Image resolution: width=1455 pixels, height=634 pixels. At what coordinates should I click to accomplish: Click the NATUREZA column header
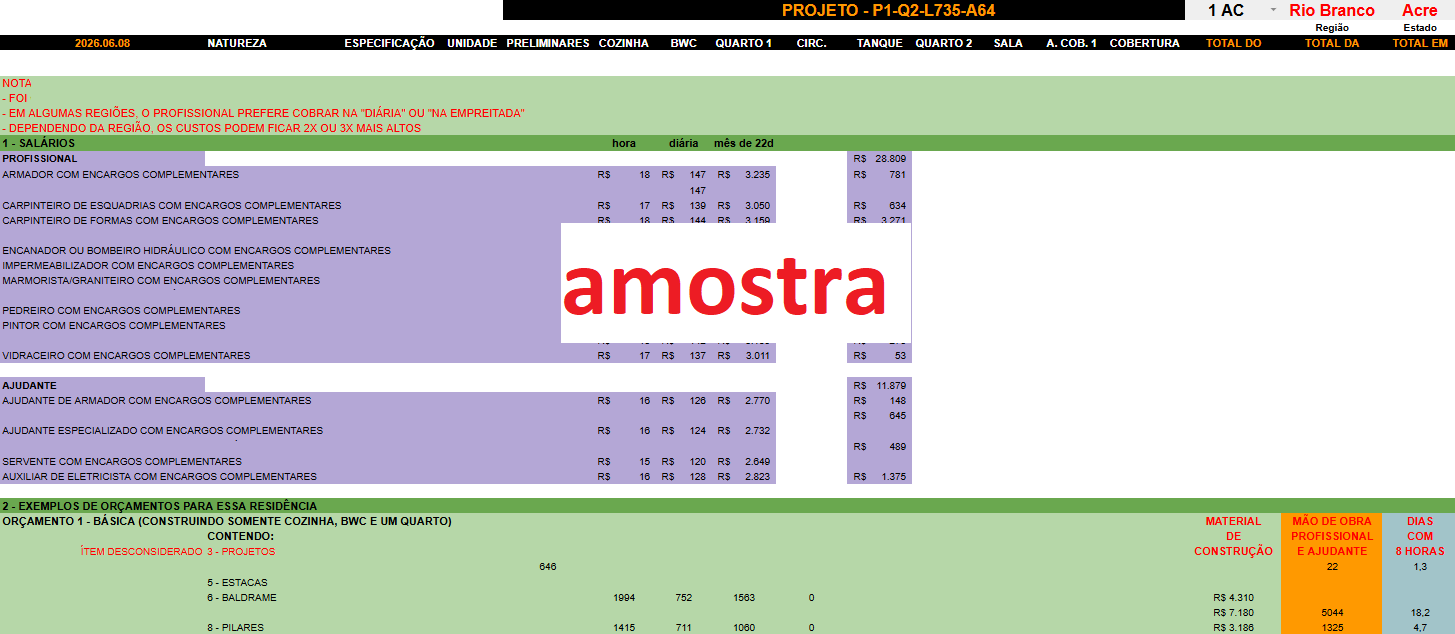tap(236, 43)
